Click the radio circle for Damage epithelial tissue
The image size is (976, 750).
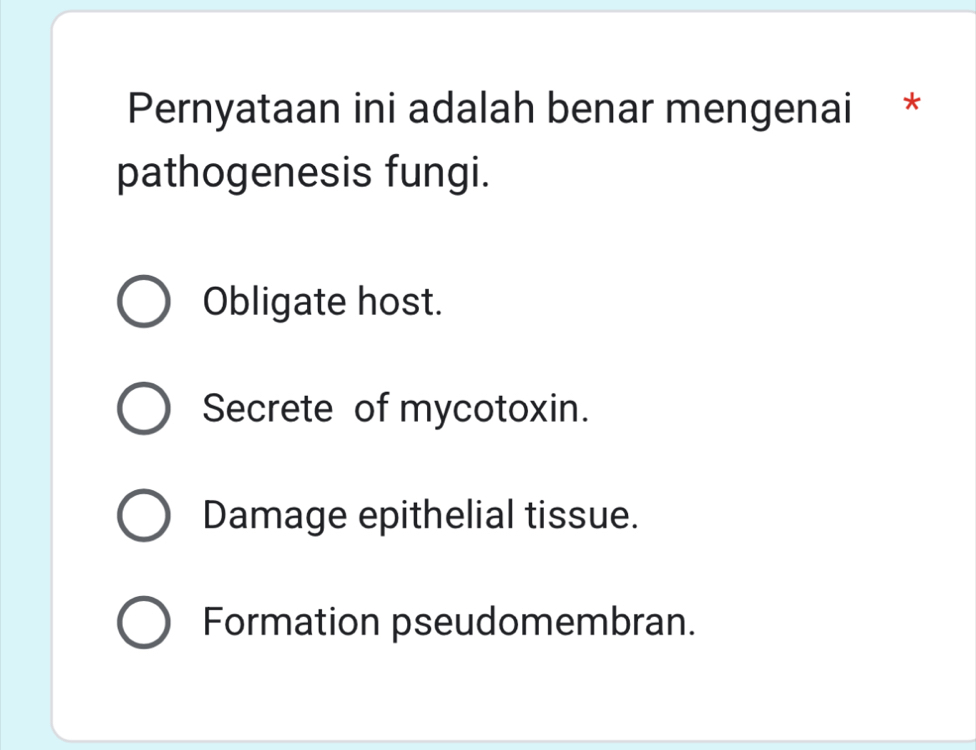point(143,515)
